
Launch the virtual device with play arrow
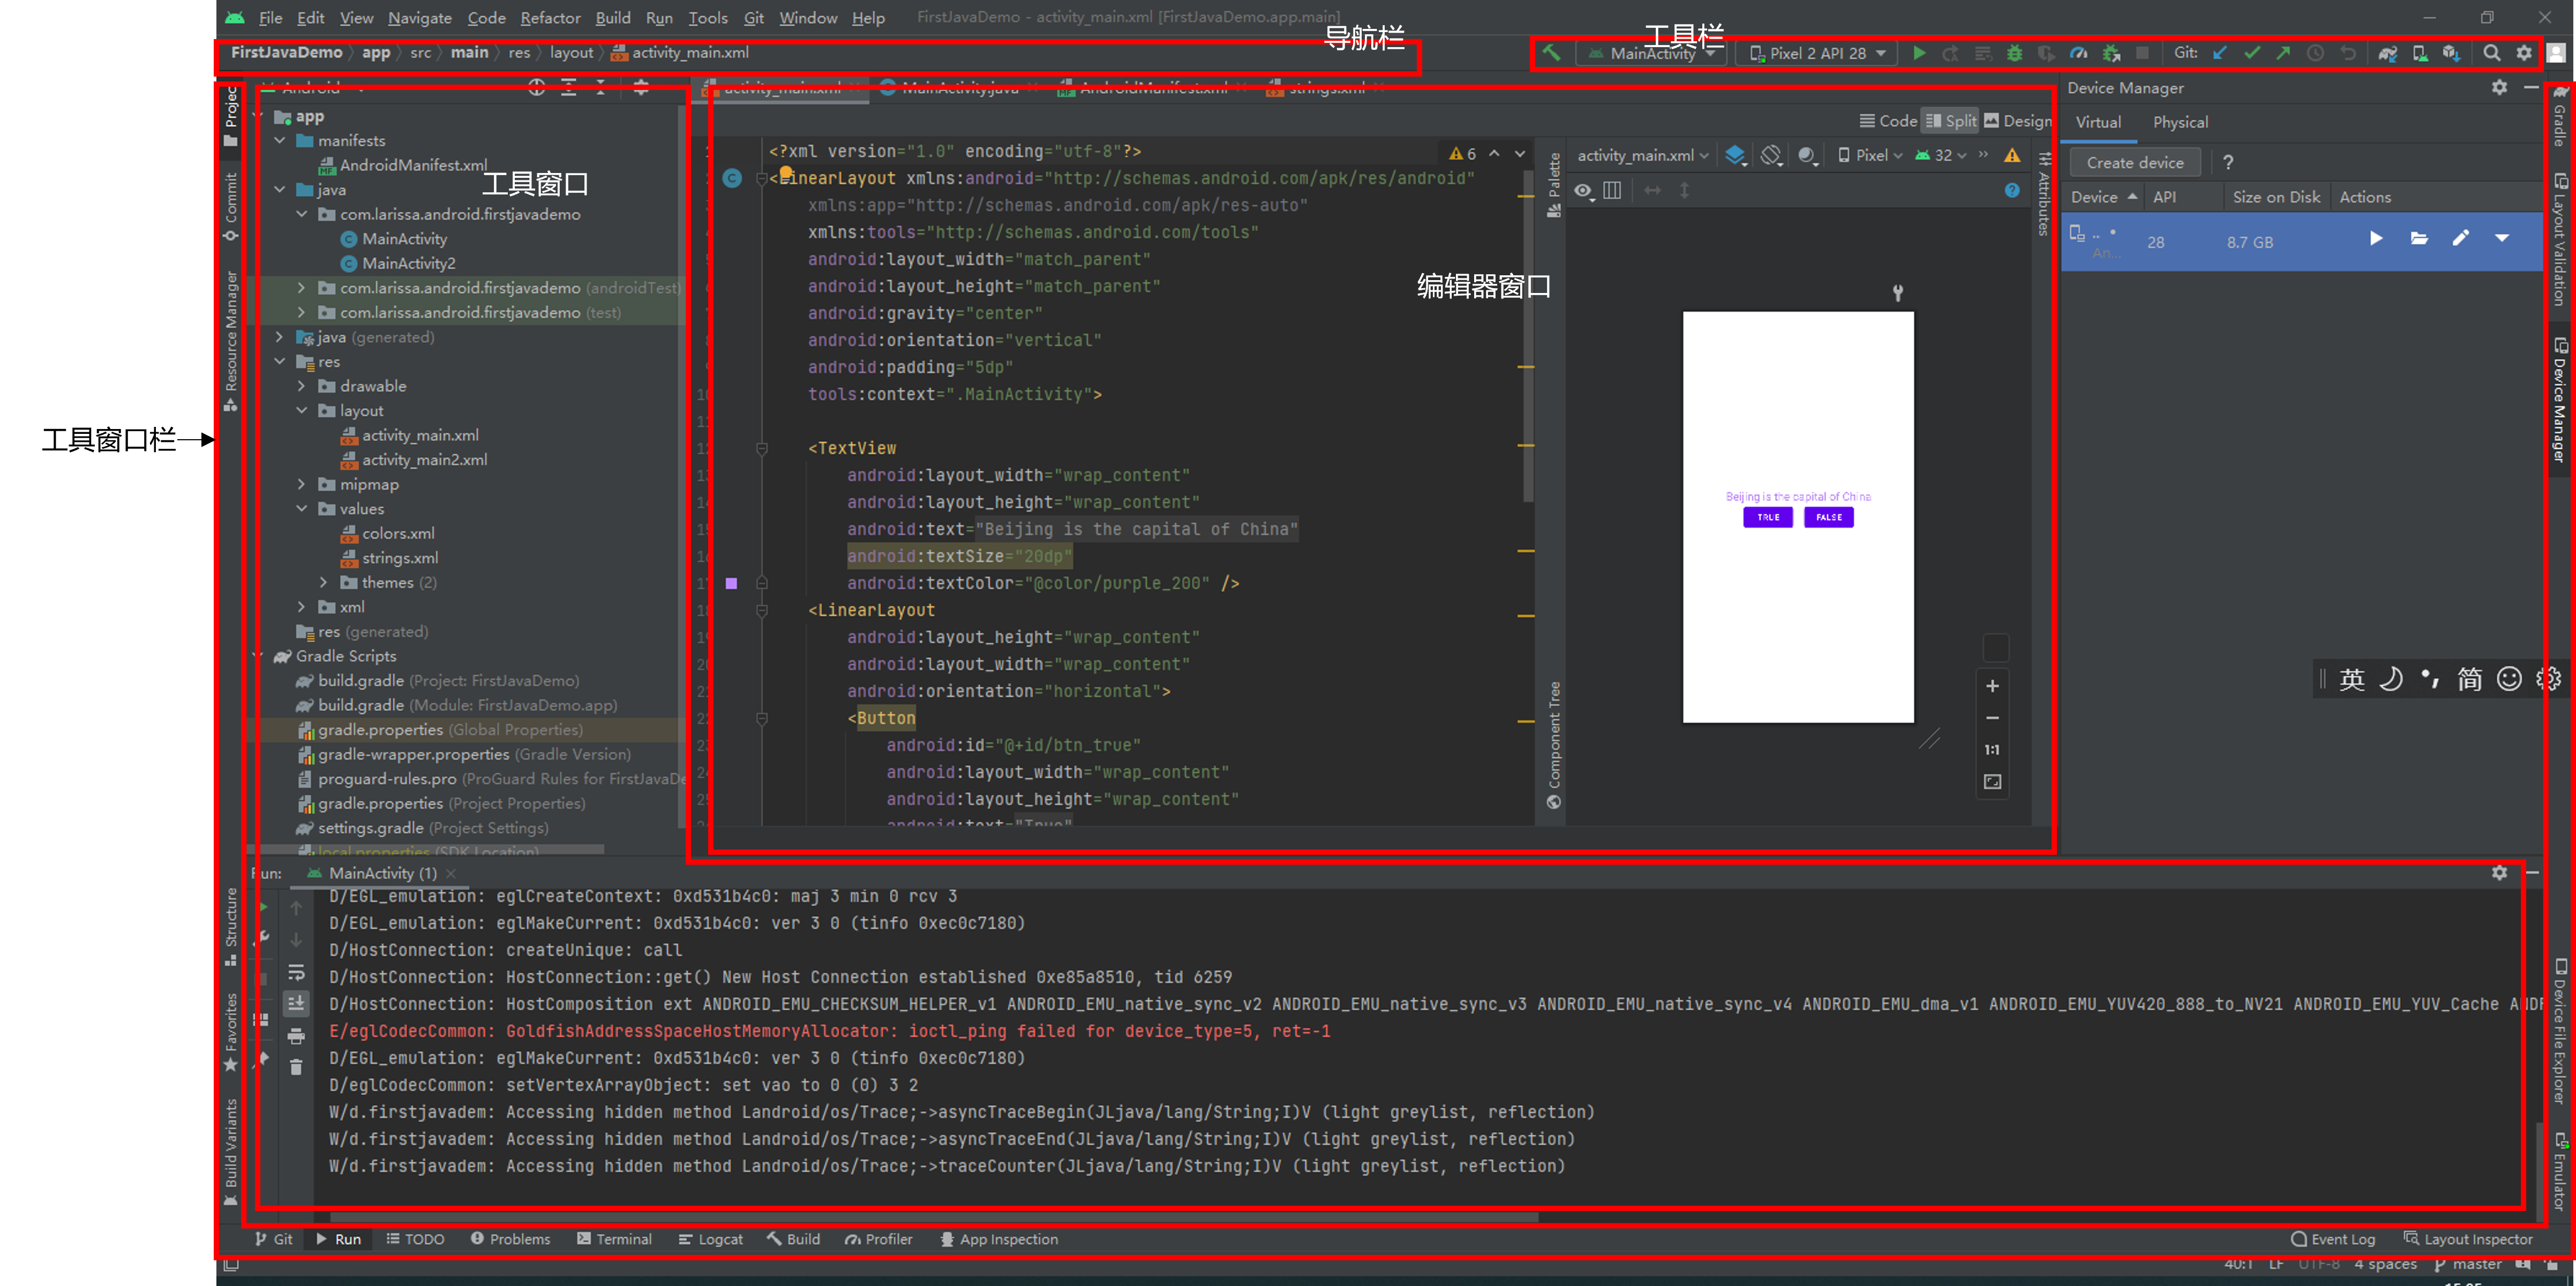pos(2376,238)
